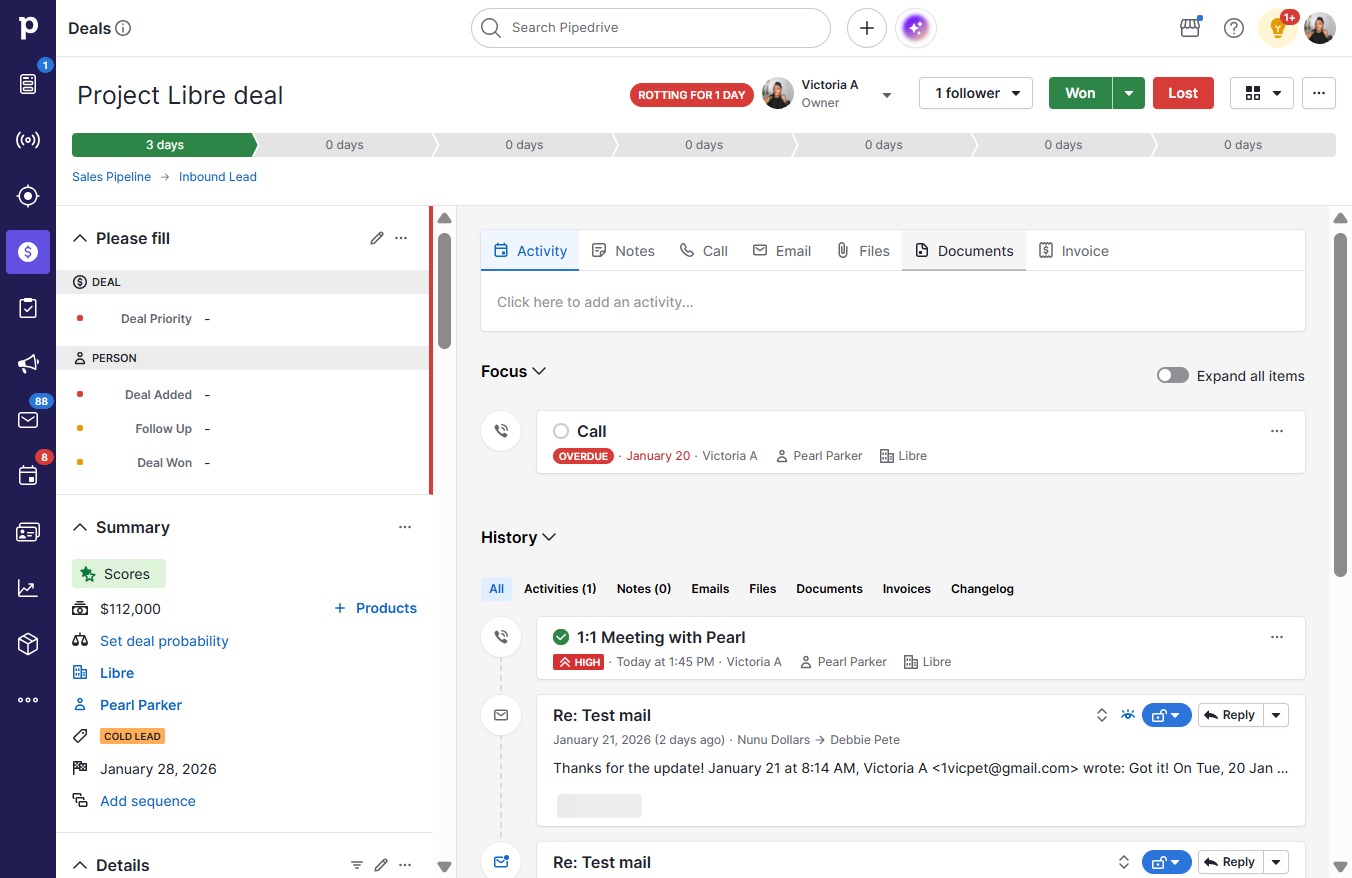Open more options on 1:1 Meeting with Pearl
The width and height of the screenshot is (1352, 878).
tap(1277, 637)
